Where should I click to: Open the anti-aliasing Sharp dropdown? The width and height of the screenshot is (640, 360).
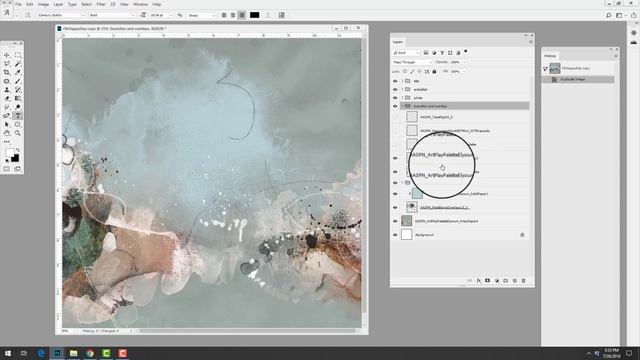pyautogui.click(x=201, y=15)
